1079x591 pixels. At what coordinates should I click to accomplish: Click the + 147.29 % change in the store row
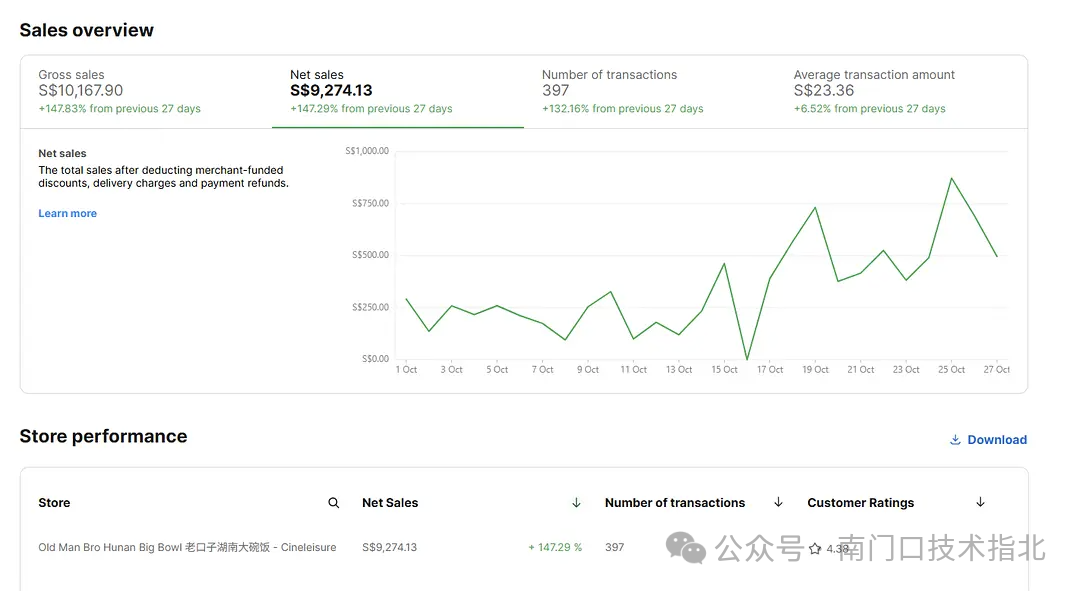[x=555, y=547]
